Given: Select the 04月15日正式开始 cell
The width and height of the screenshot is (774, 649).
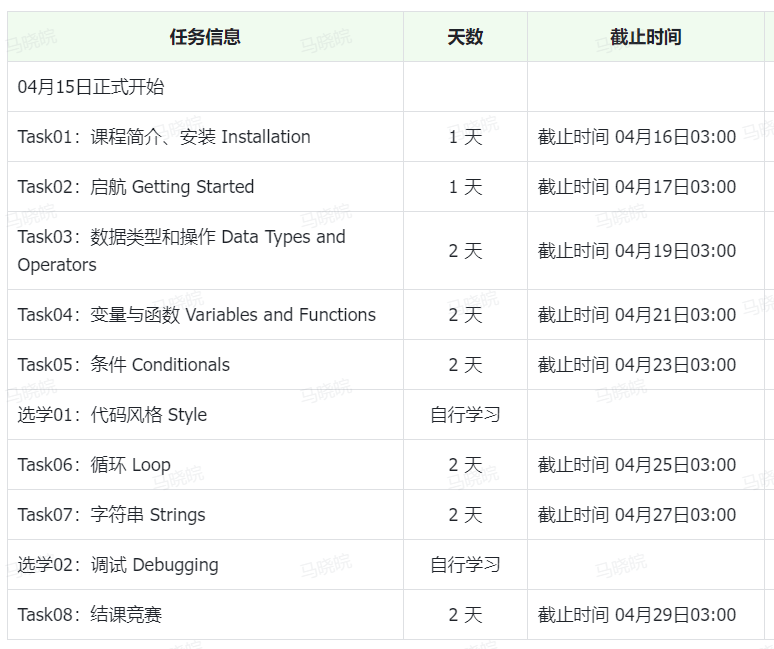Looking at the screenshot, I should [205, 87].
